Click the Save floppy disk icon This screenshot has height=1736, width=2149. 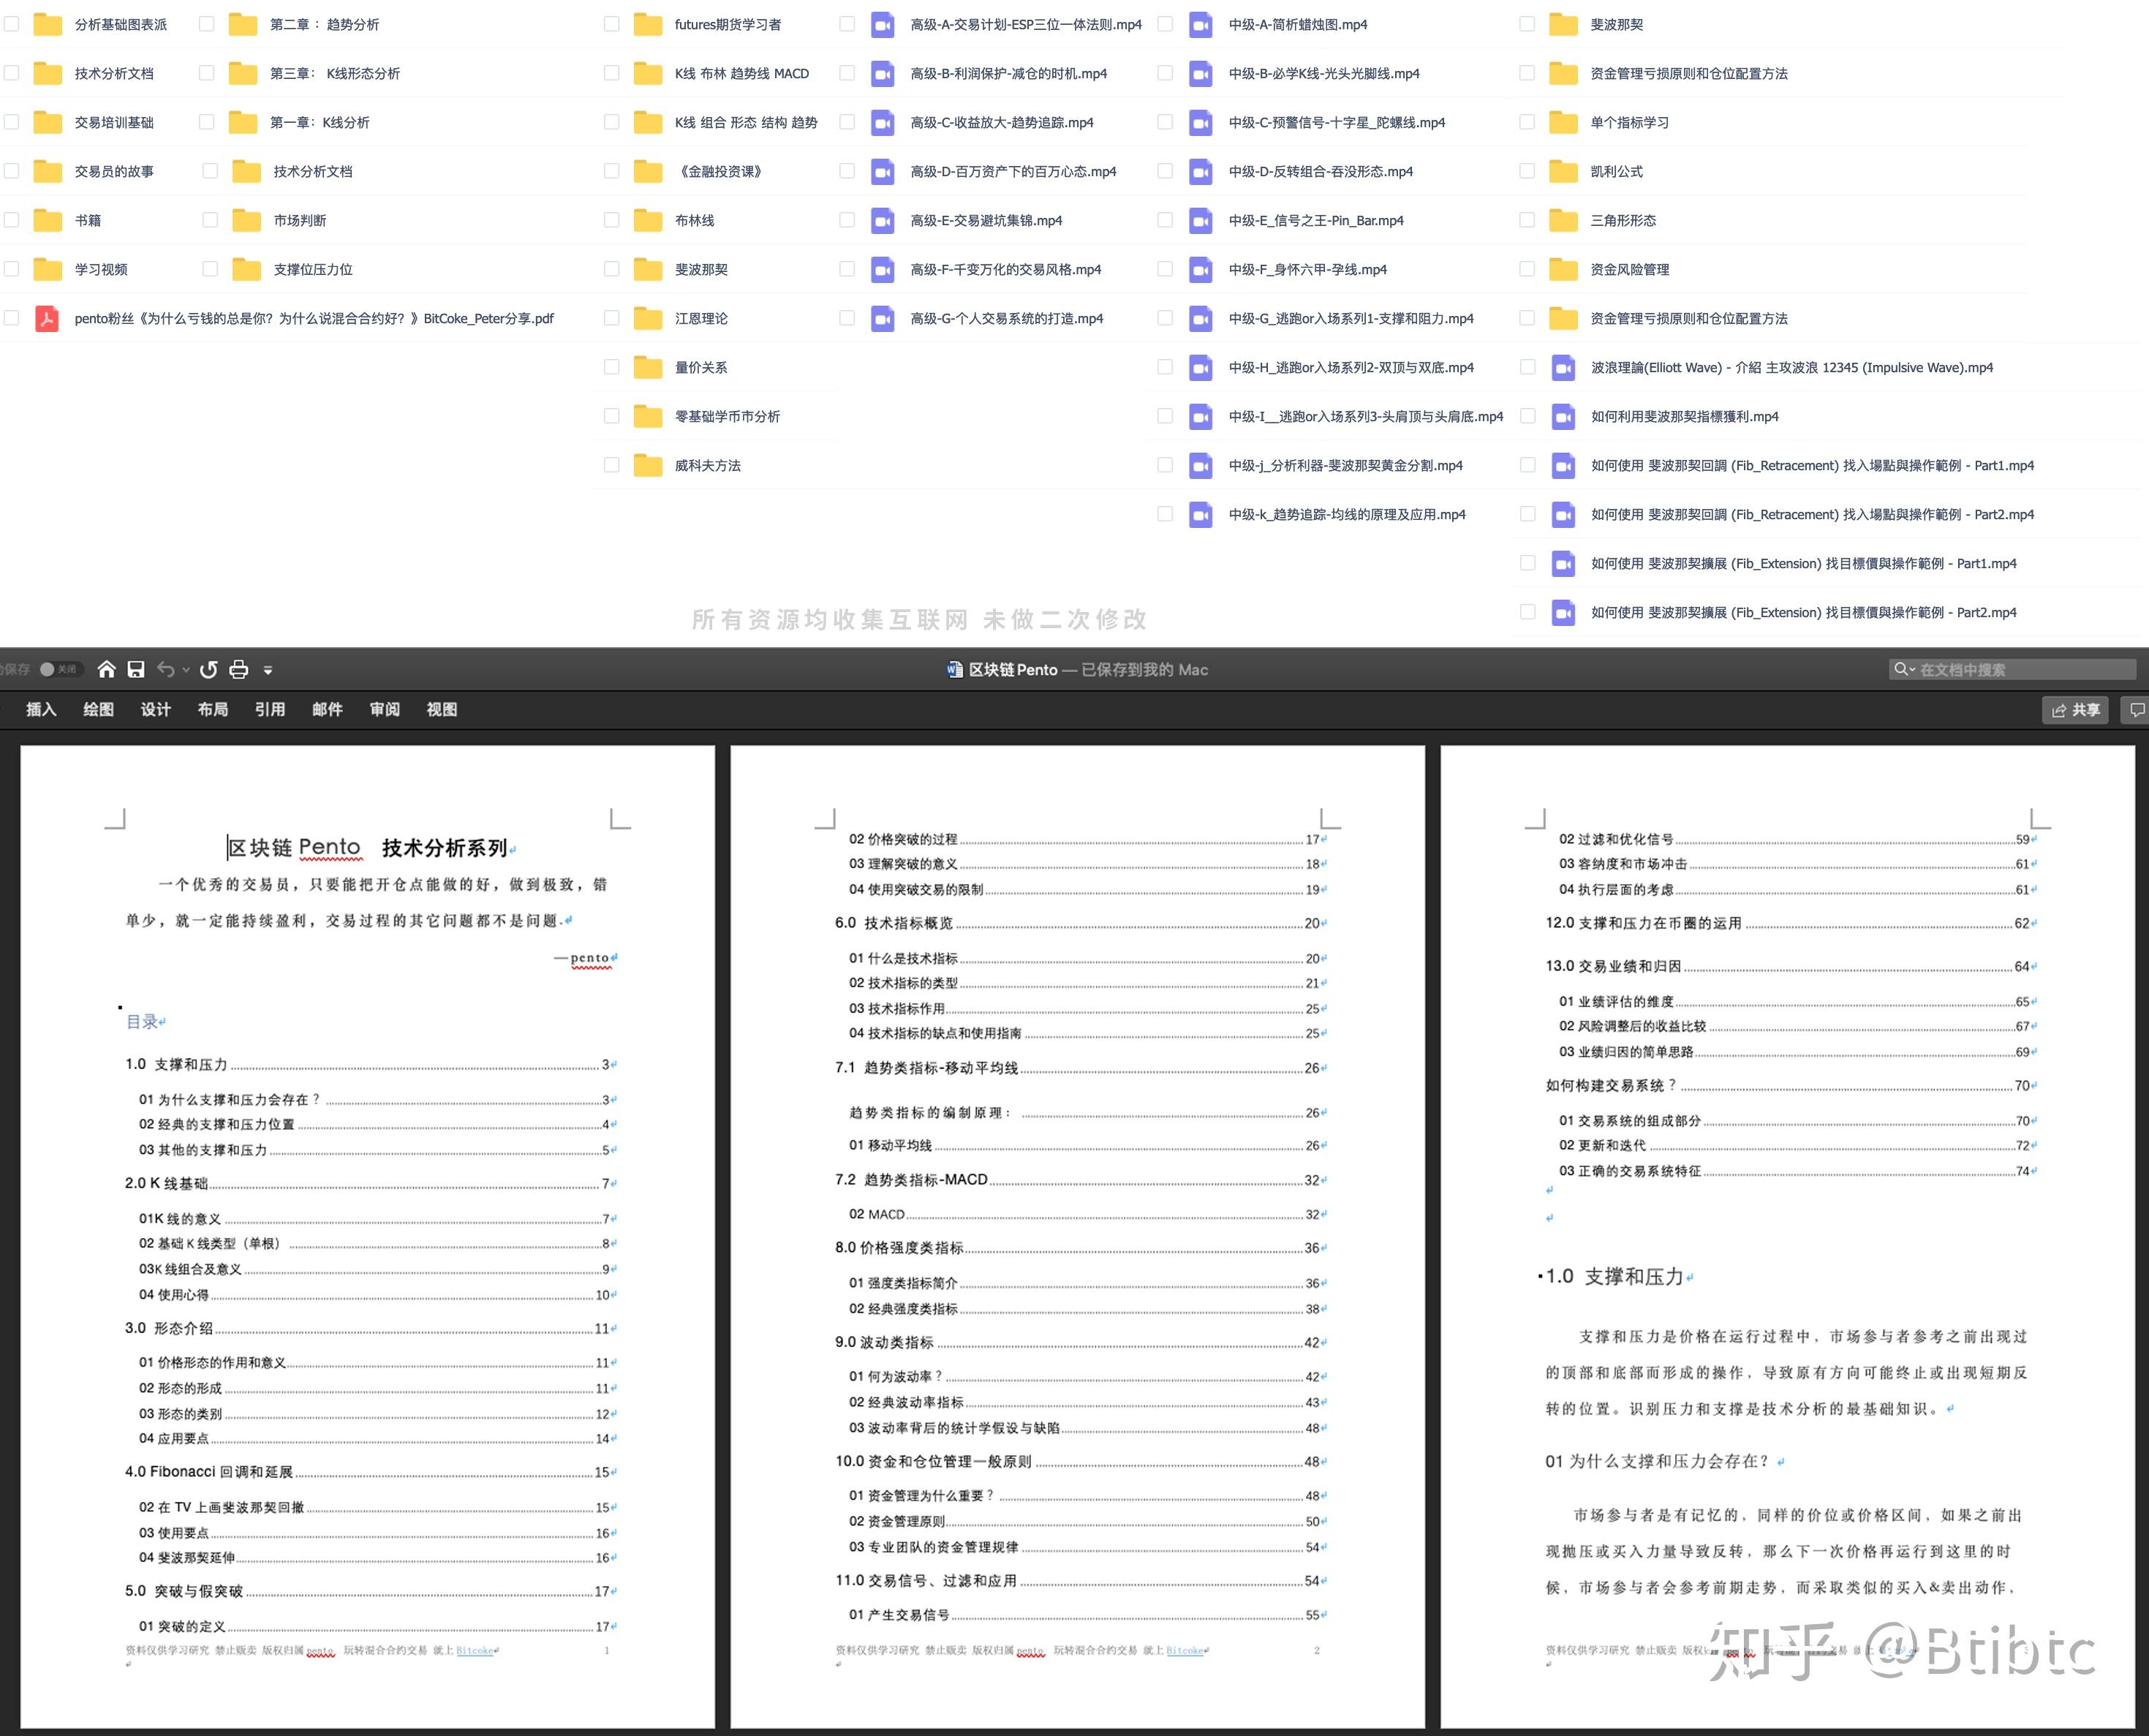136,669
